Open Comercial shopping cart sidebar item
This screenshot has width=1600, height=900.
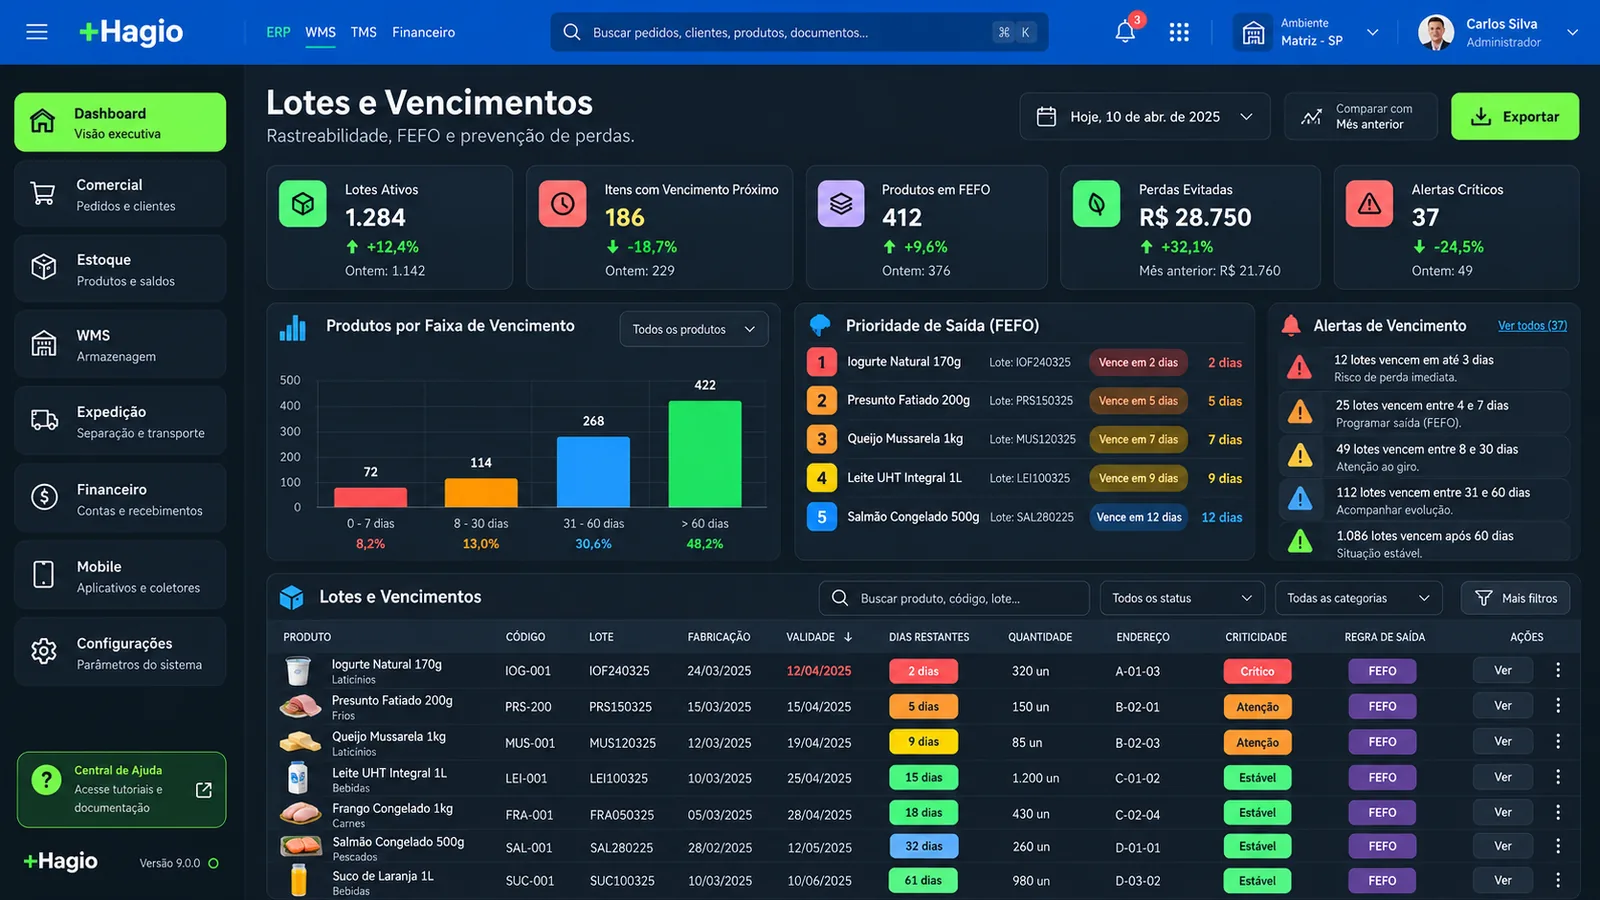coord(120,194)
